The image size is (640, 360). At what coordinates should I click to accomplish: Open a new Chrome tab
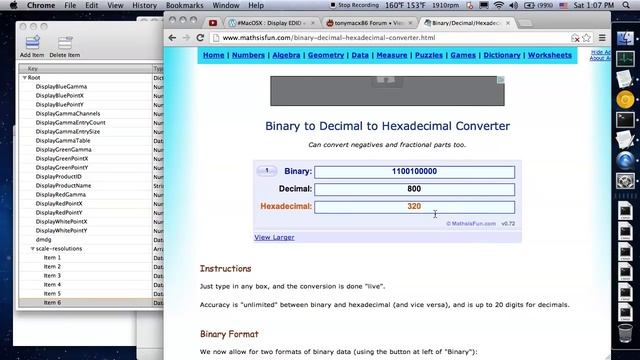coord(525,23)
